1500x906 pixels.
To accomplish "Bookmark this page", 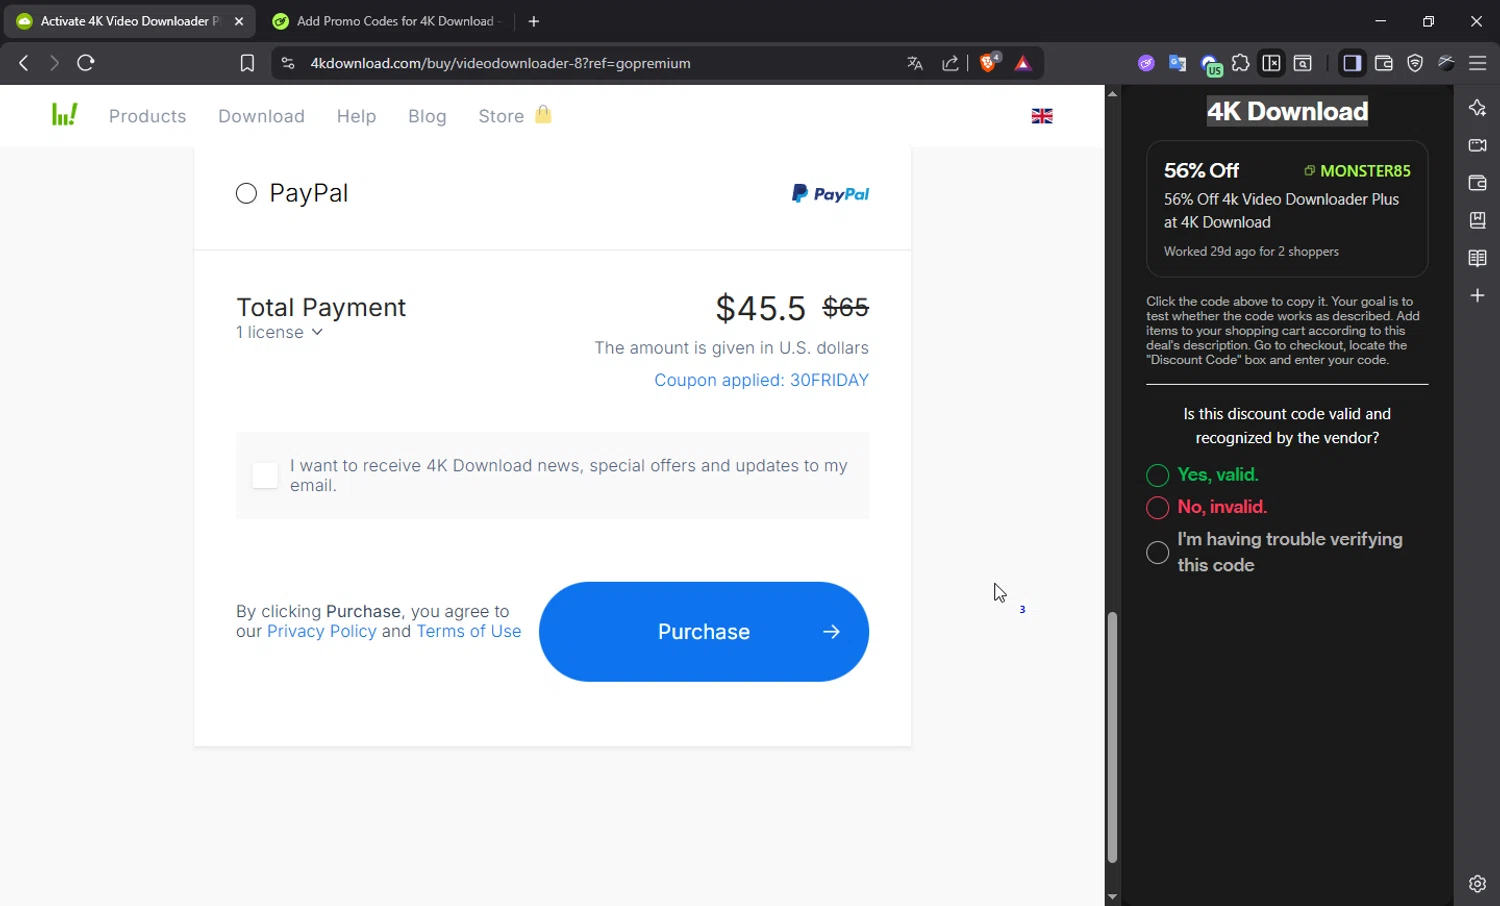I will tap(247, 63).
